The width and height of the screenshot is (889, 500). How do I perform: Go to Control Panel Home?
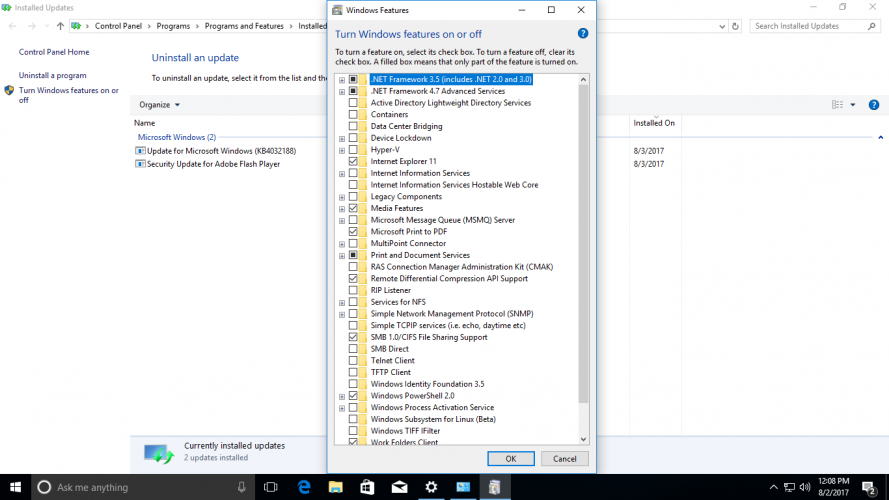pyautogui.click(x=54, y=52)
